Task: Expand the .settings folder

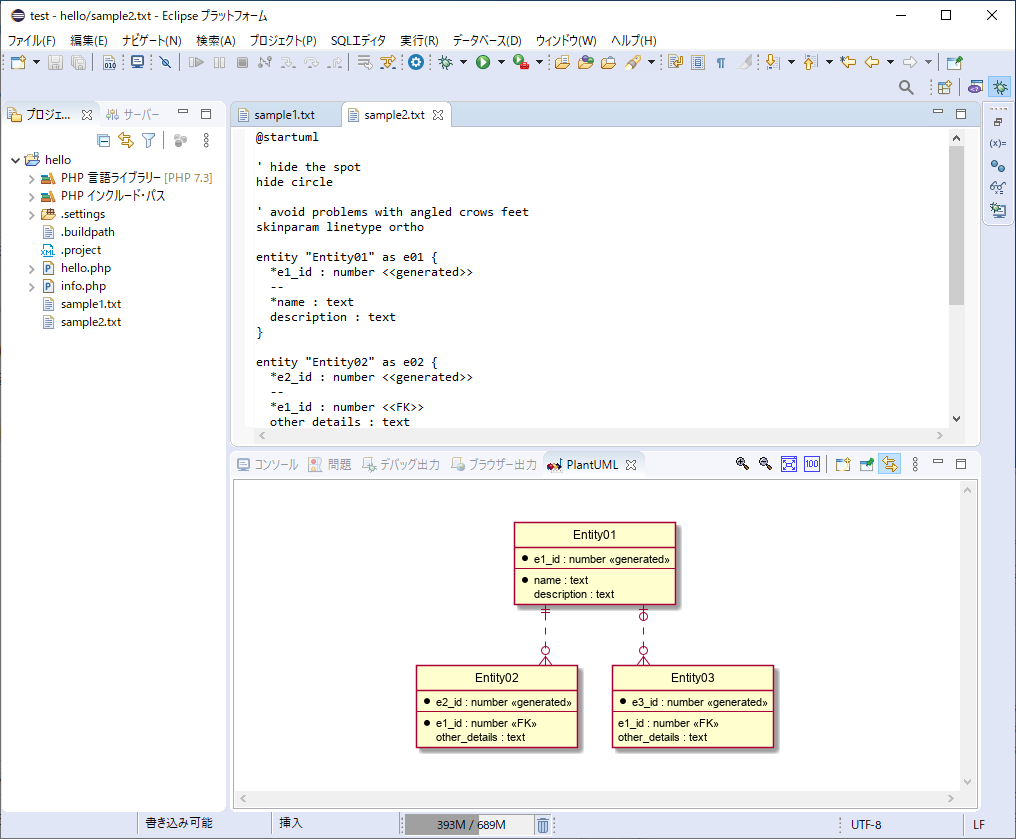Action: click(x=31, y=214)
